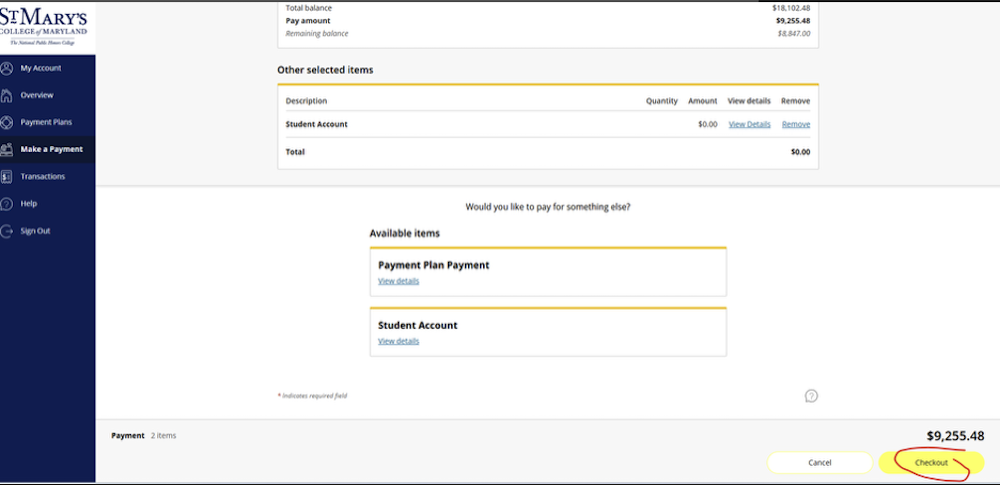
Task: Open the help chat bubble icon
Action: click(811, 396)
